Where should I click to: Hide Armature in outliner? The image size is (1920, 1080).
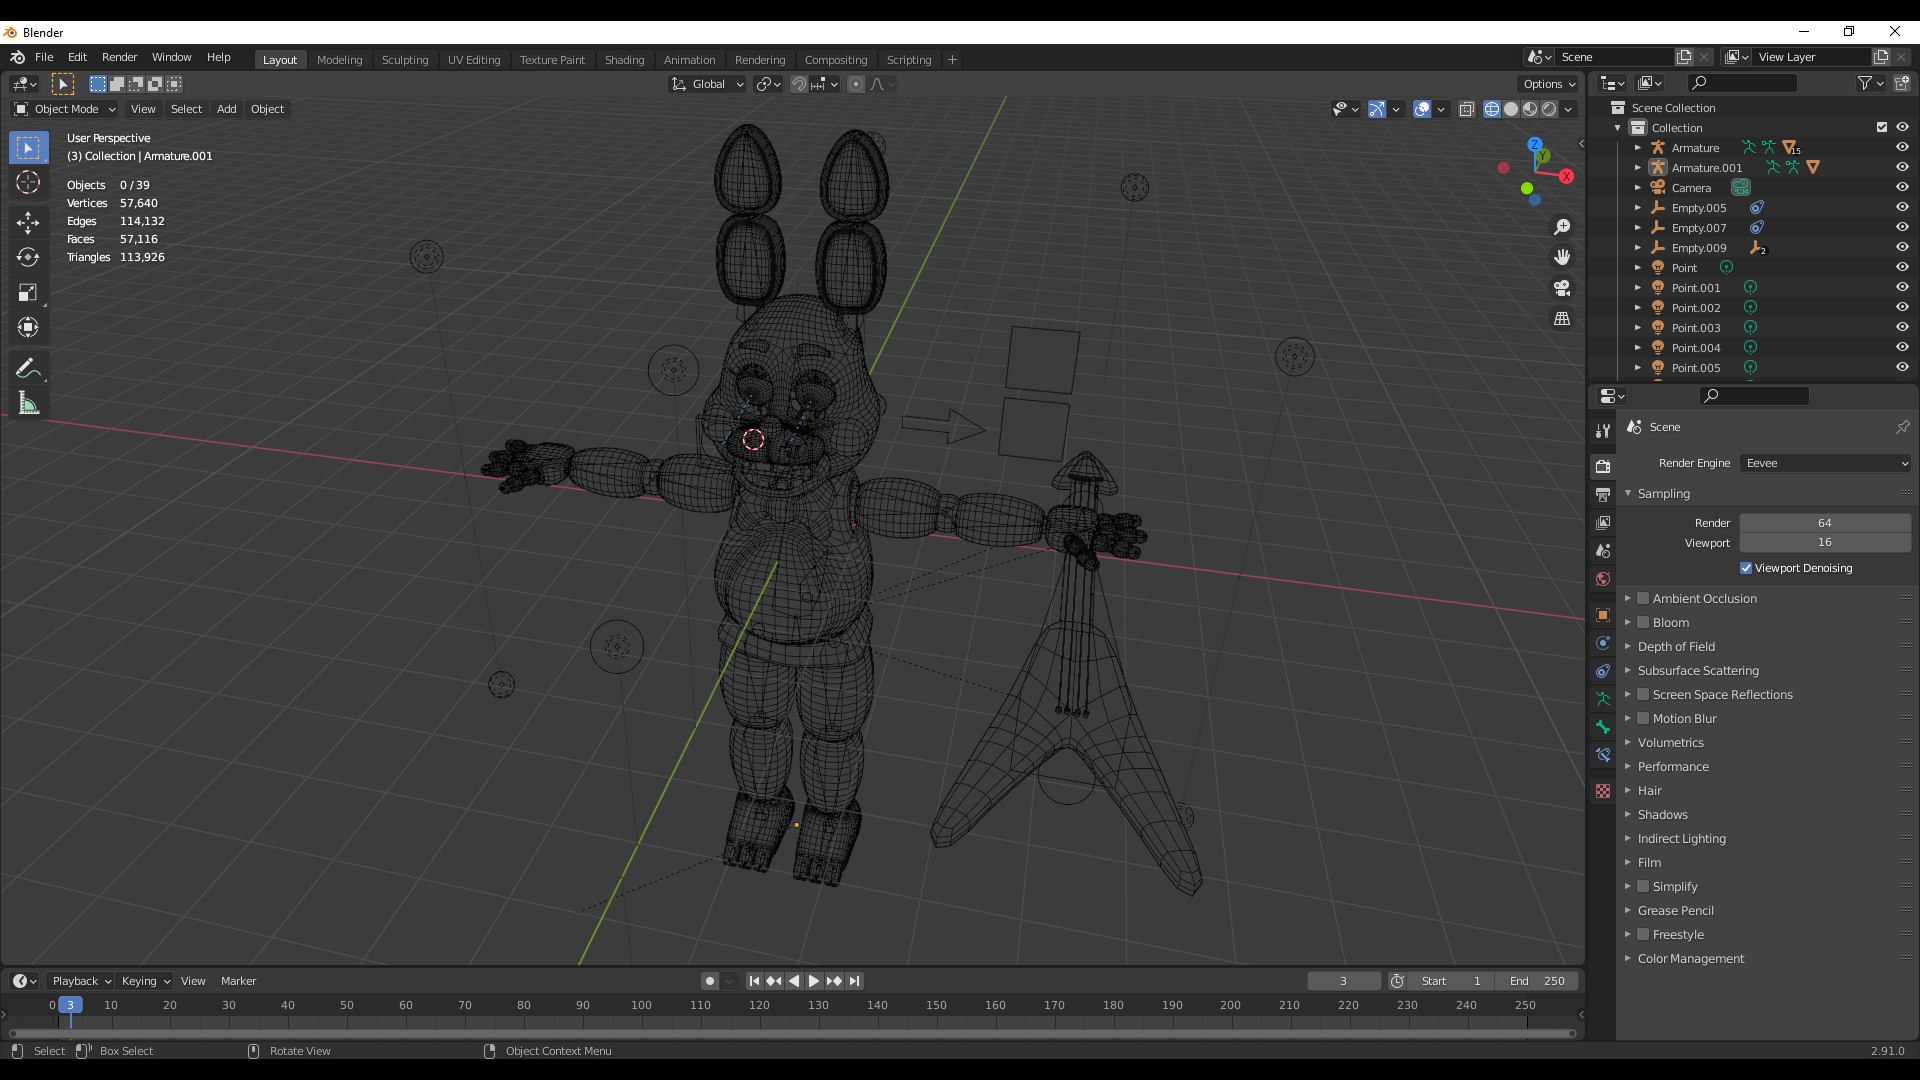click(x=1902, y=147)
